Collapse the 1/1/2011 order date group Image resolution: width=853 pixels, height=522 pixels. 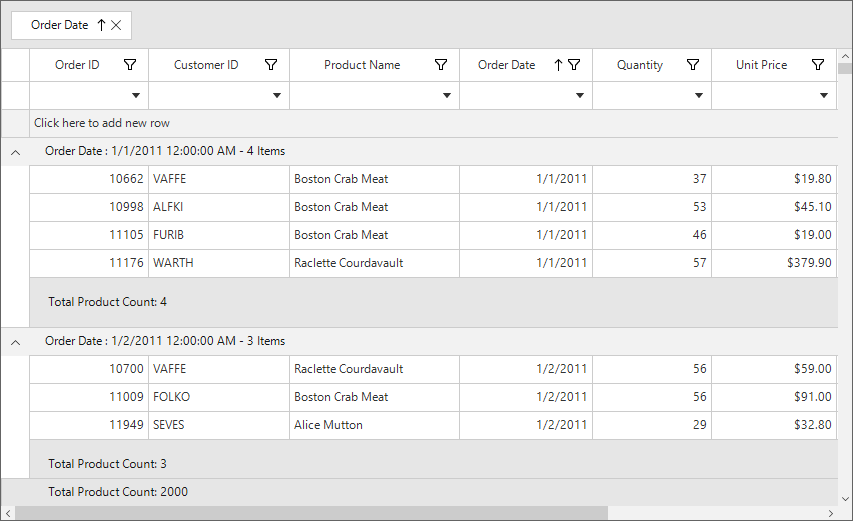pyautogui.click(x=15, y=152)
